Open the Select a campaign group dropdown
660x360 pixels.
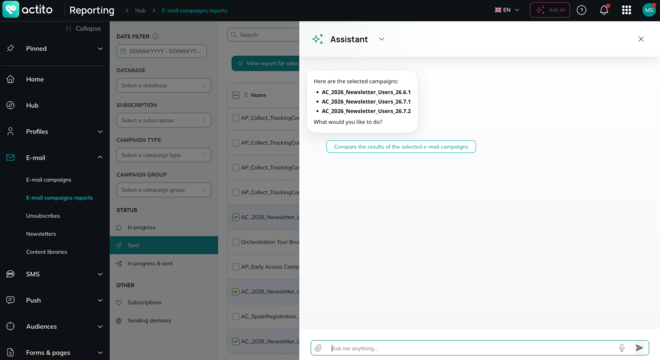[164, 190]
